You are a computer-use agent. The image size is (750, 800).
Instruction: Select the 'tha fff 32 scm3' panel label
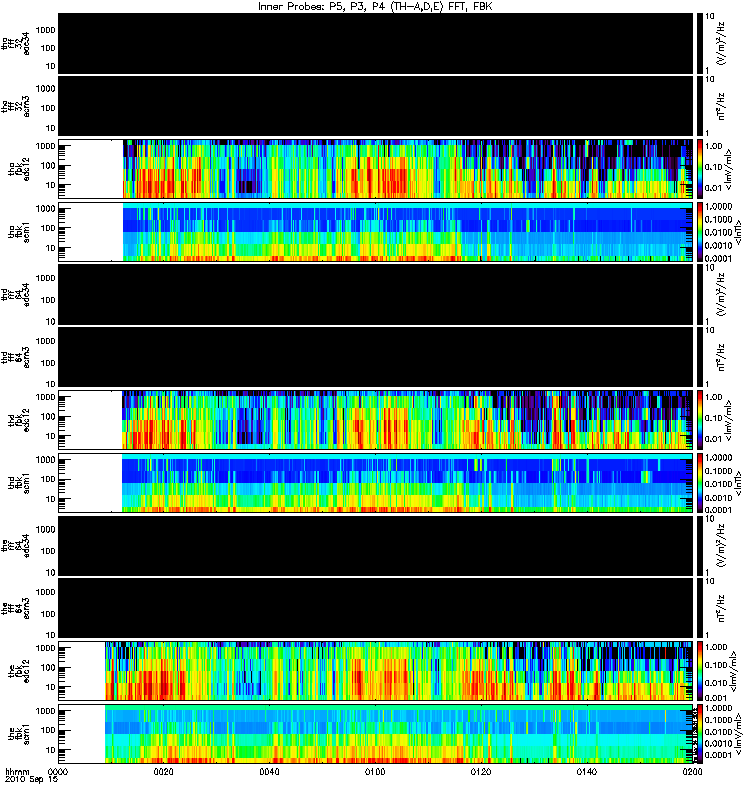click(16, 107)
